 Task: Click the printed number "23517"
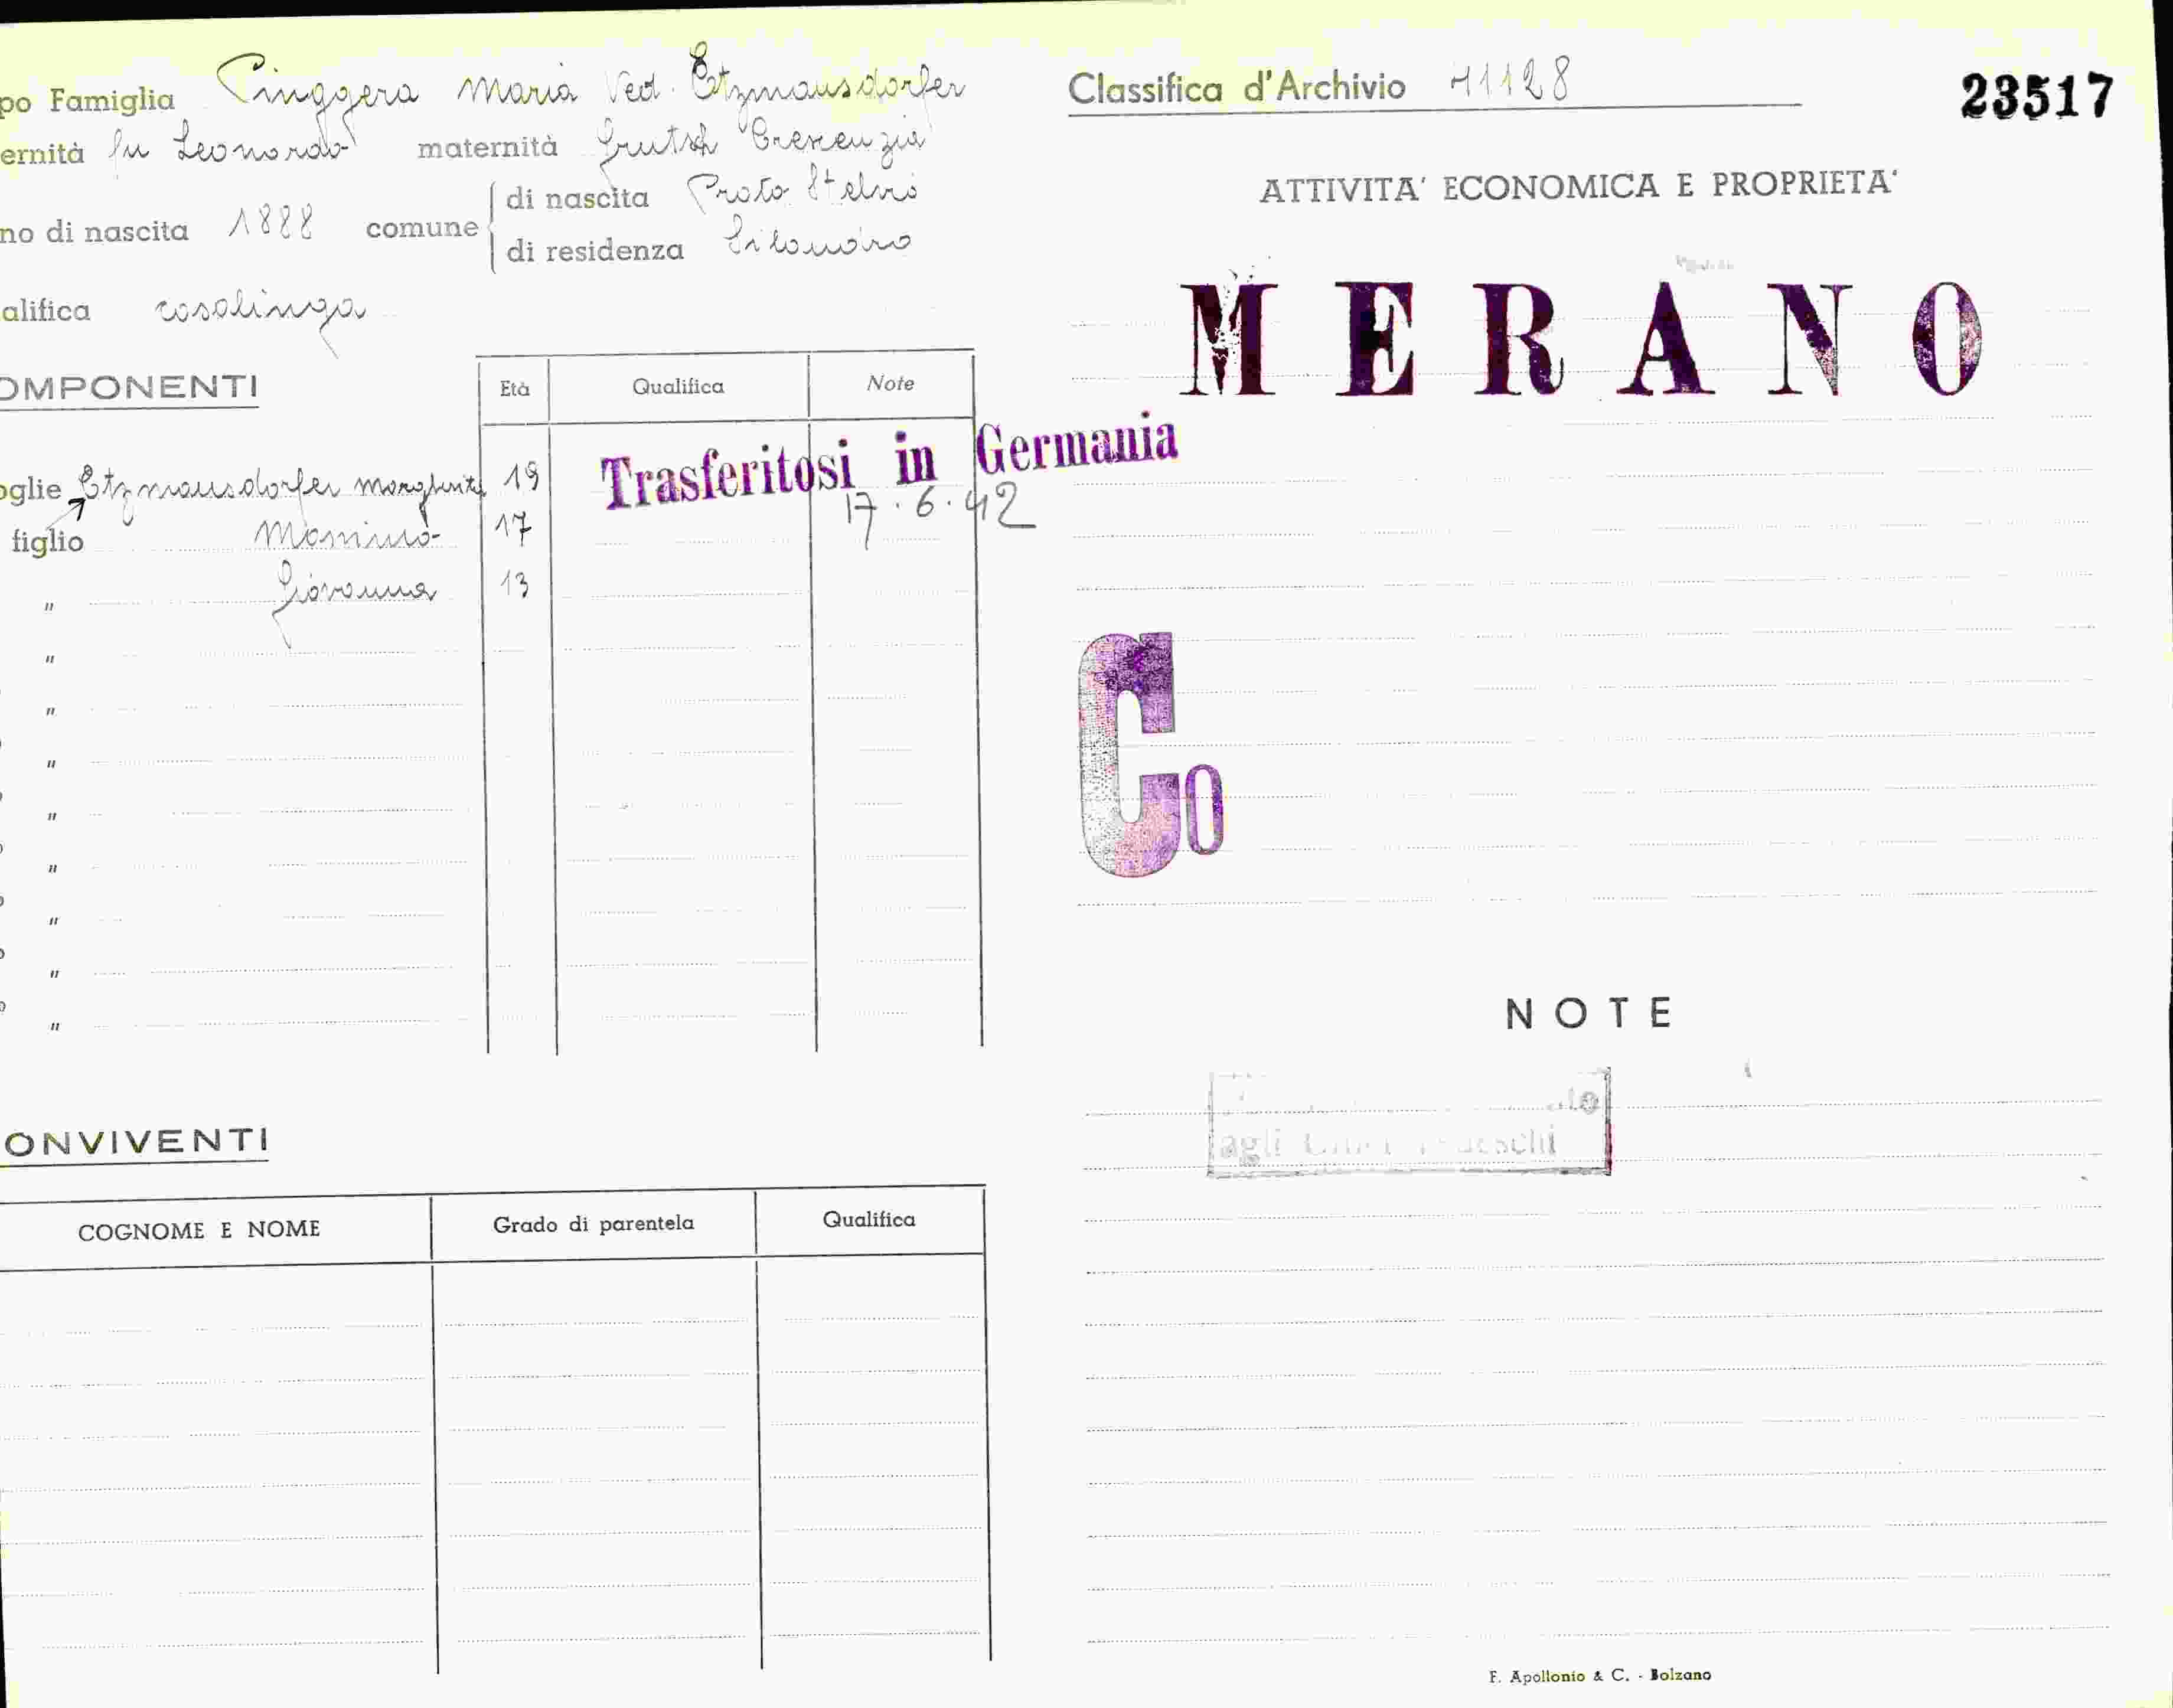2036,97
